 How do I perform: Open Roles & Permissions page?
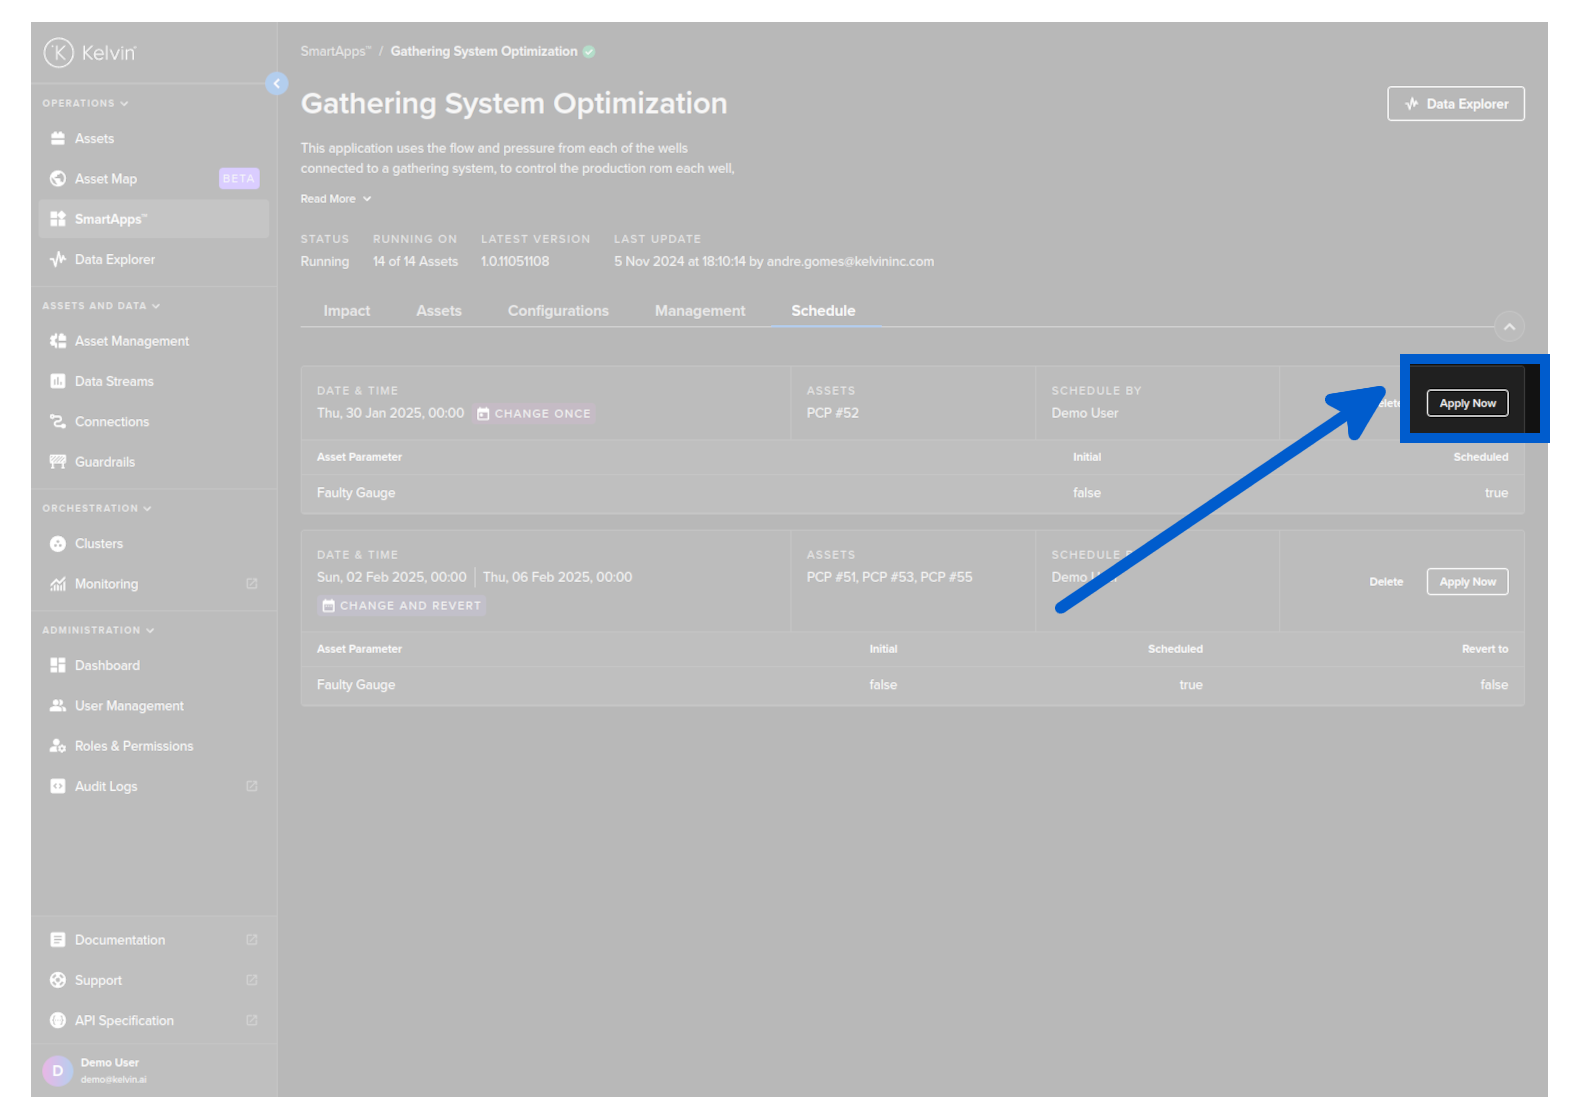pyautogui.click(x=133, y=746)
